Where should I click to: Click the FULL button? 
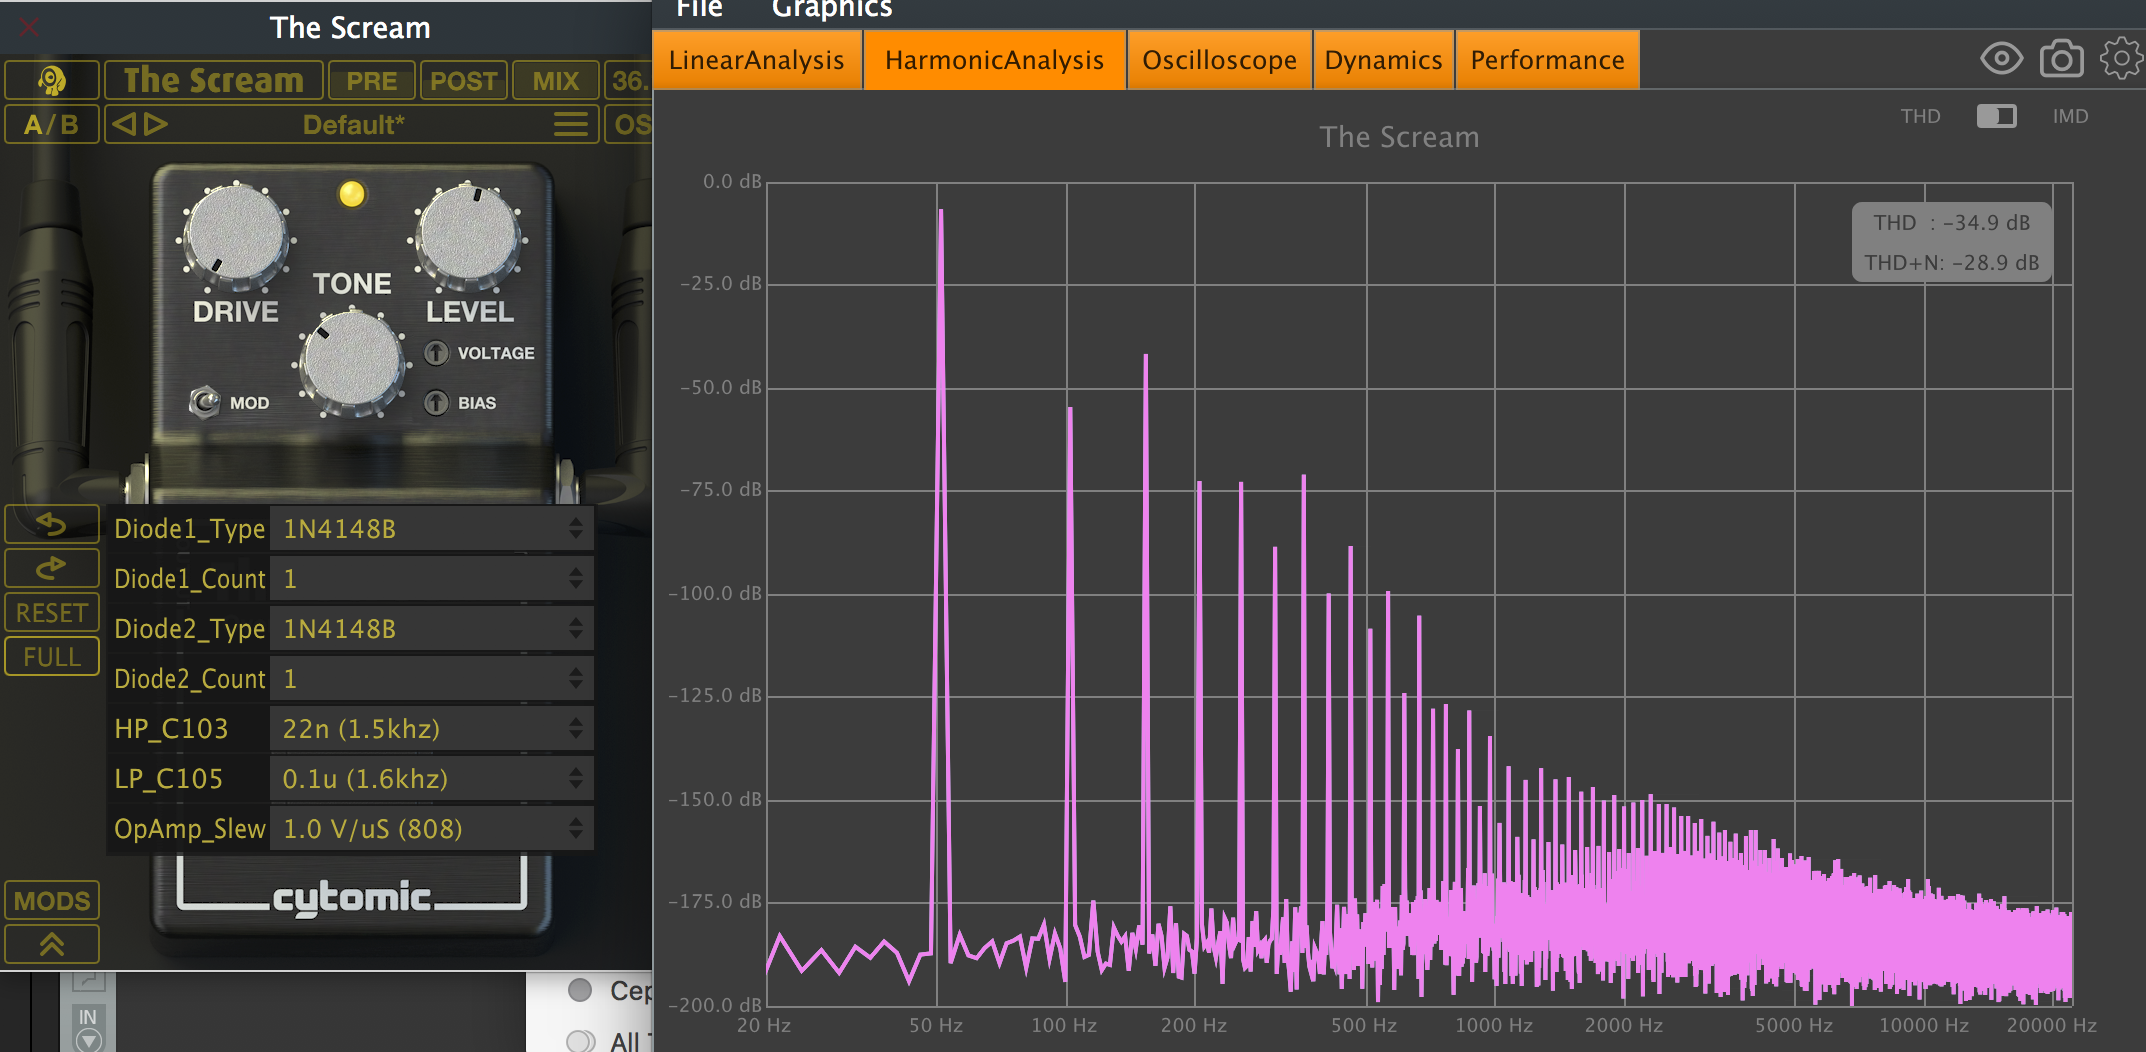pos(52,657)
